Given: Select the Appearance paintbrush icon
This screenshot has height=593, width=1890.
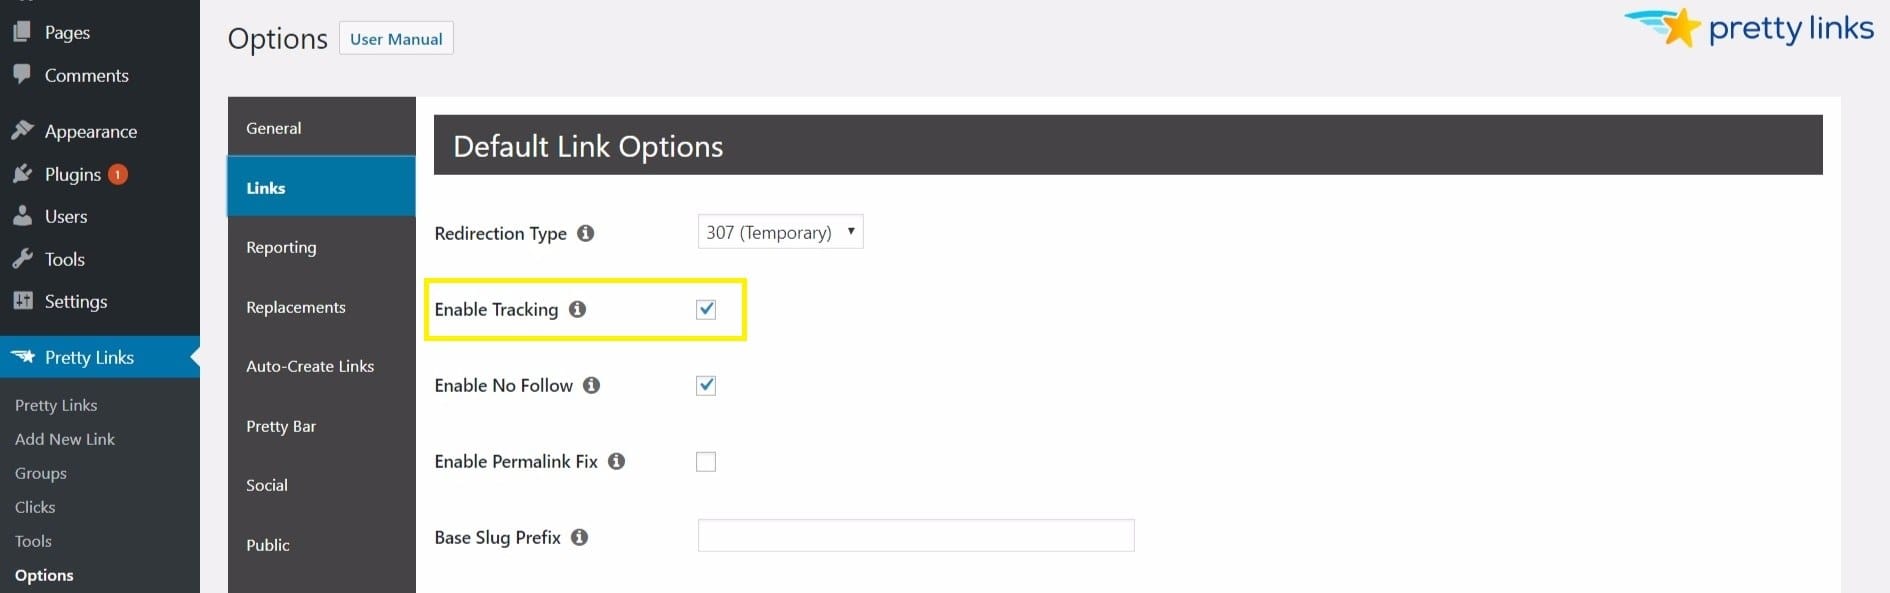Looking at the screenshot, I should pyautogui.click(x=22, y=130).
